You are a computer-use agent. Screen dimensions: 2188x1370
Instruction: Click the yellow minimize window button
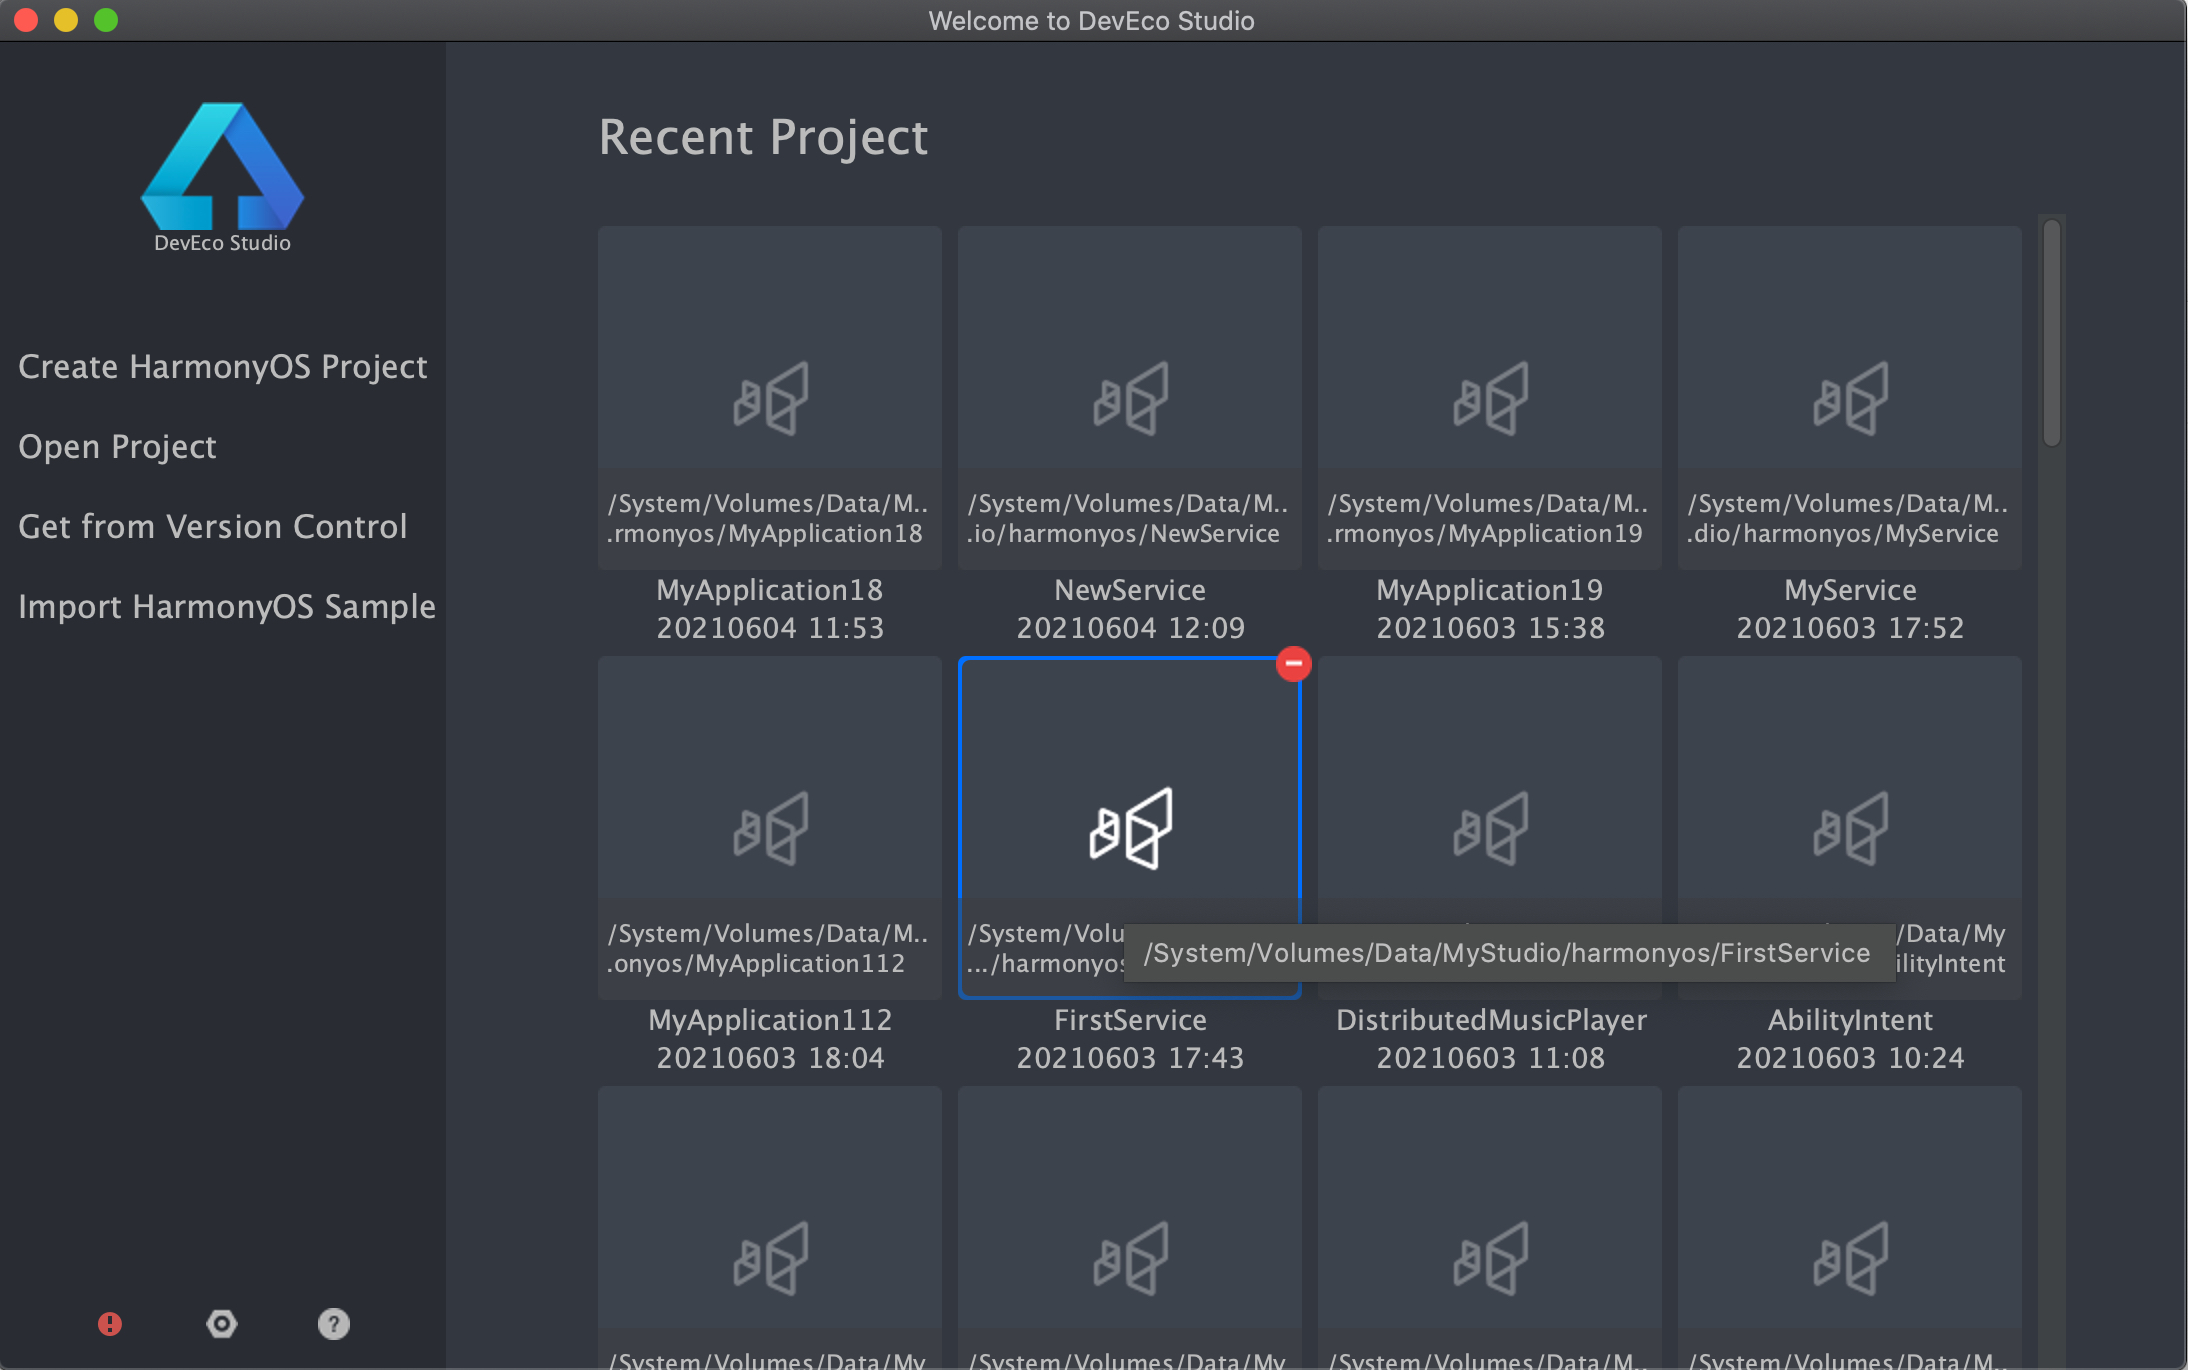point(66,20)
